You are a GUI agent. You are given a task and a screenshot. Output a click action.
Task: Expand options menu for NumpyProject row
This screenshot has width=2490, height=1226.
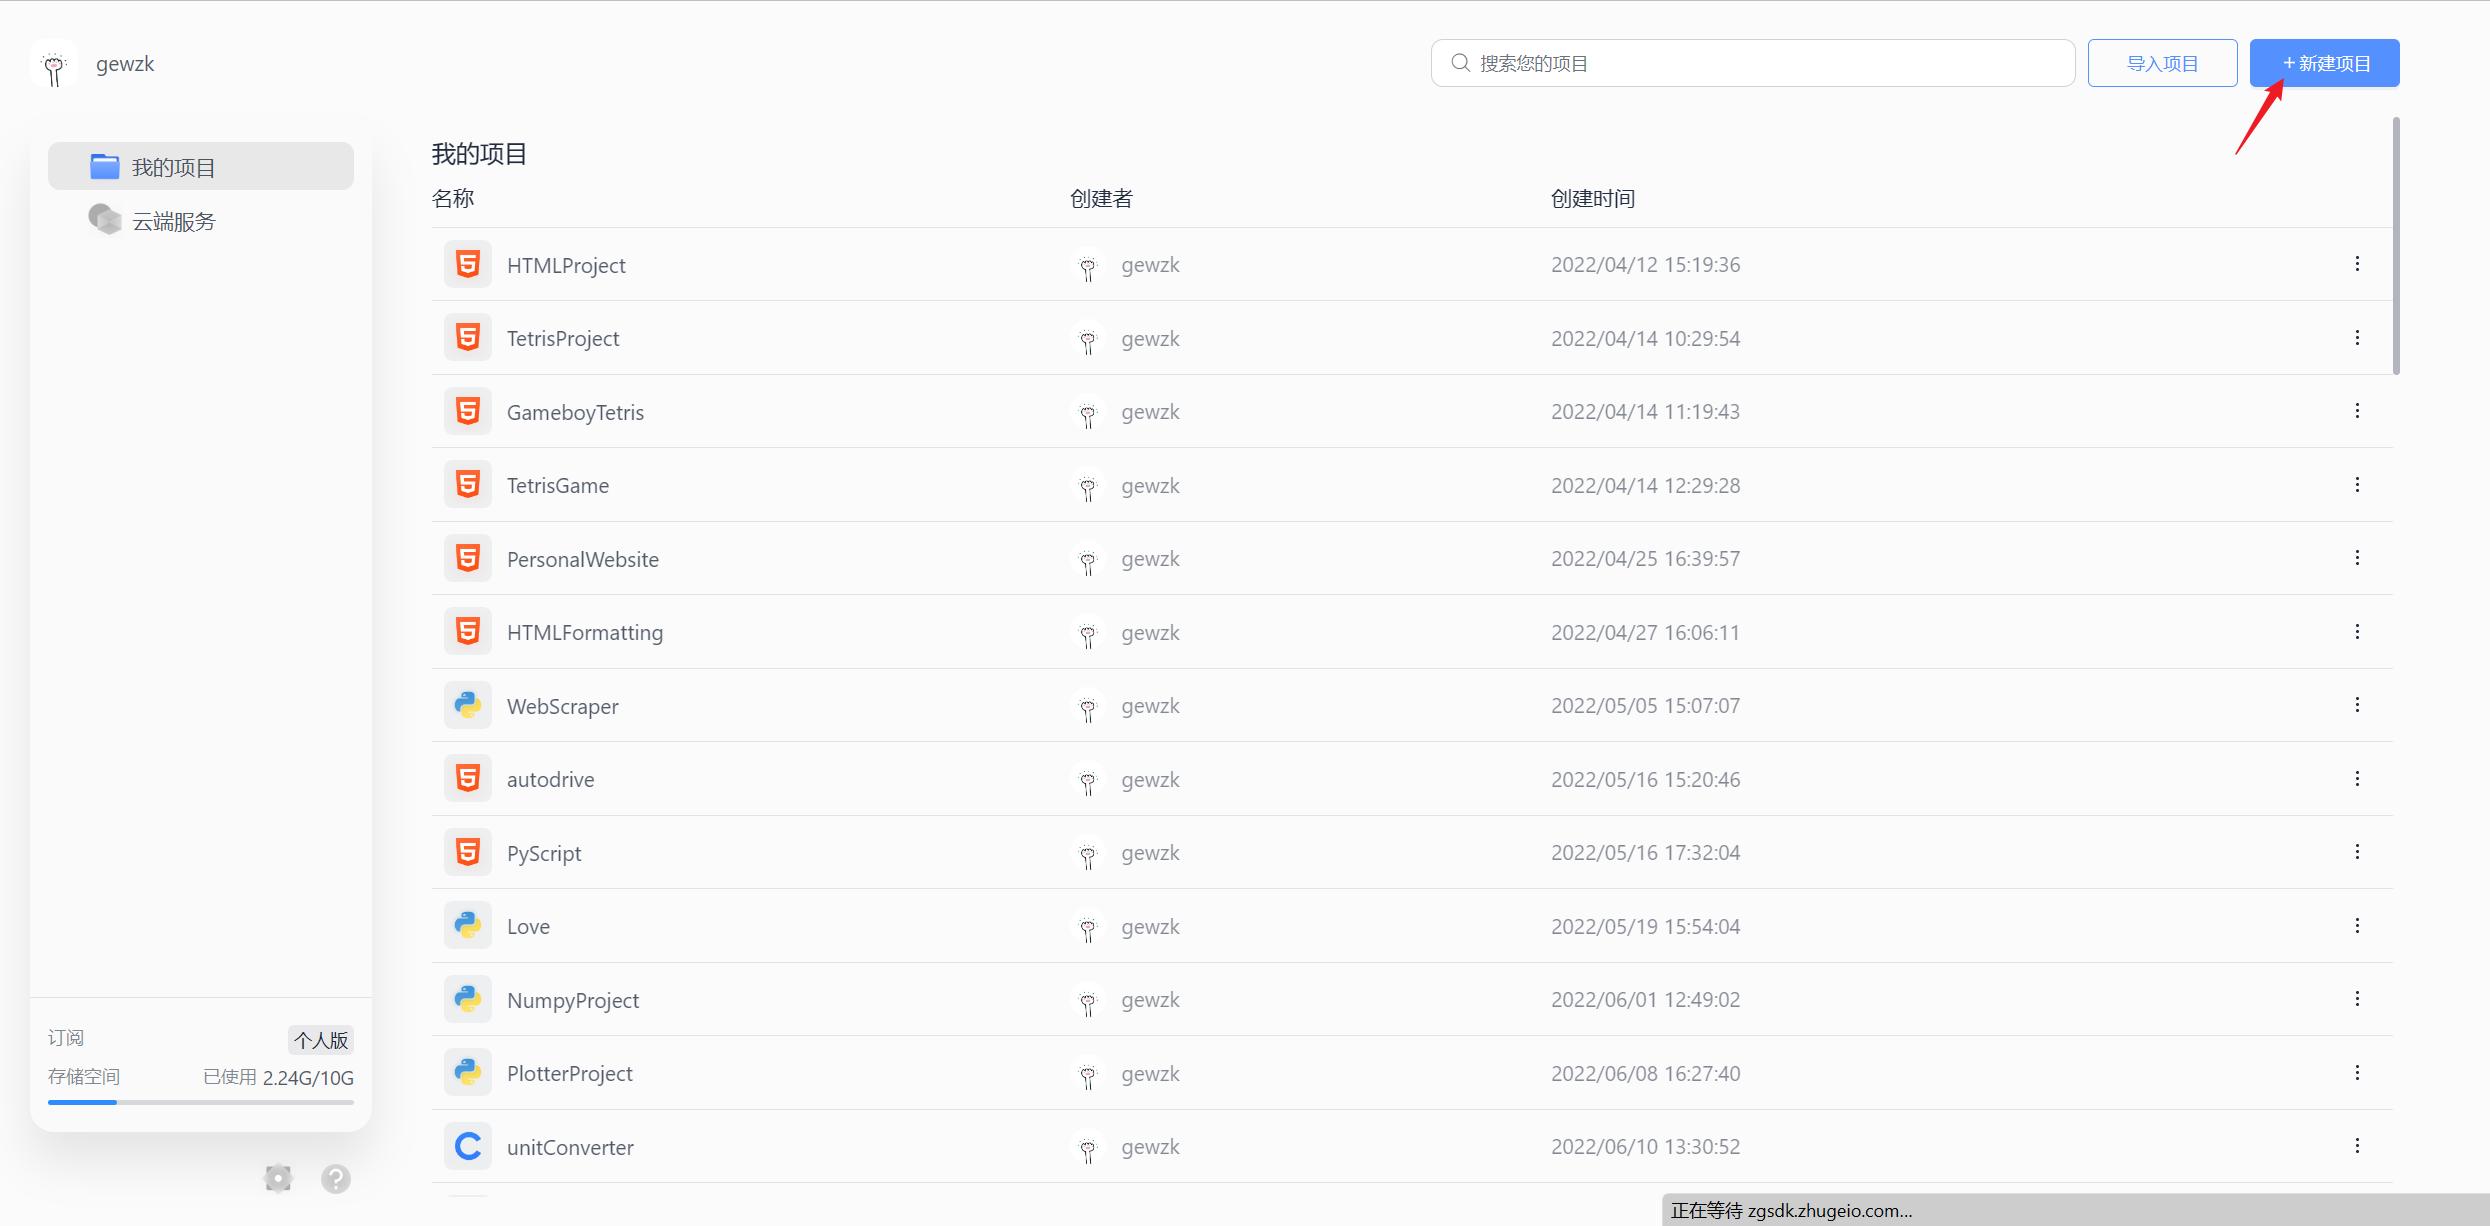(x=2357, y=999)
